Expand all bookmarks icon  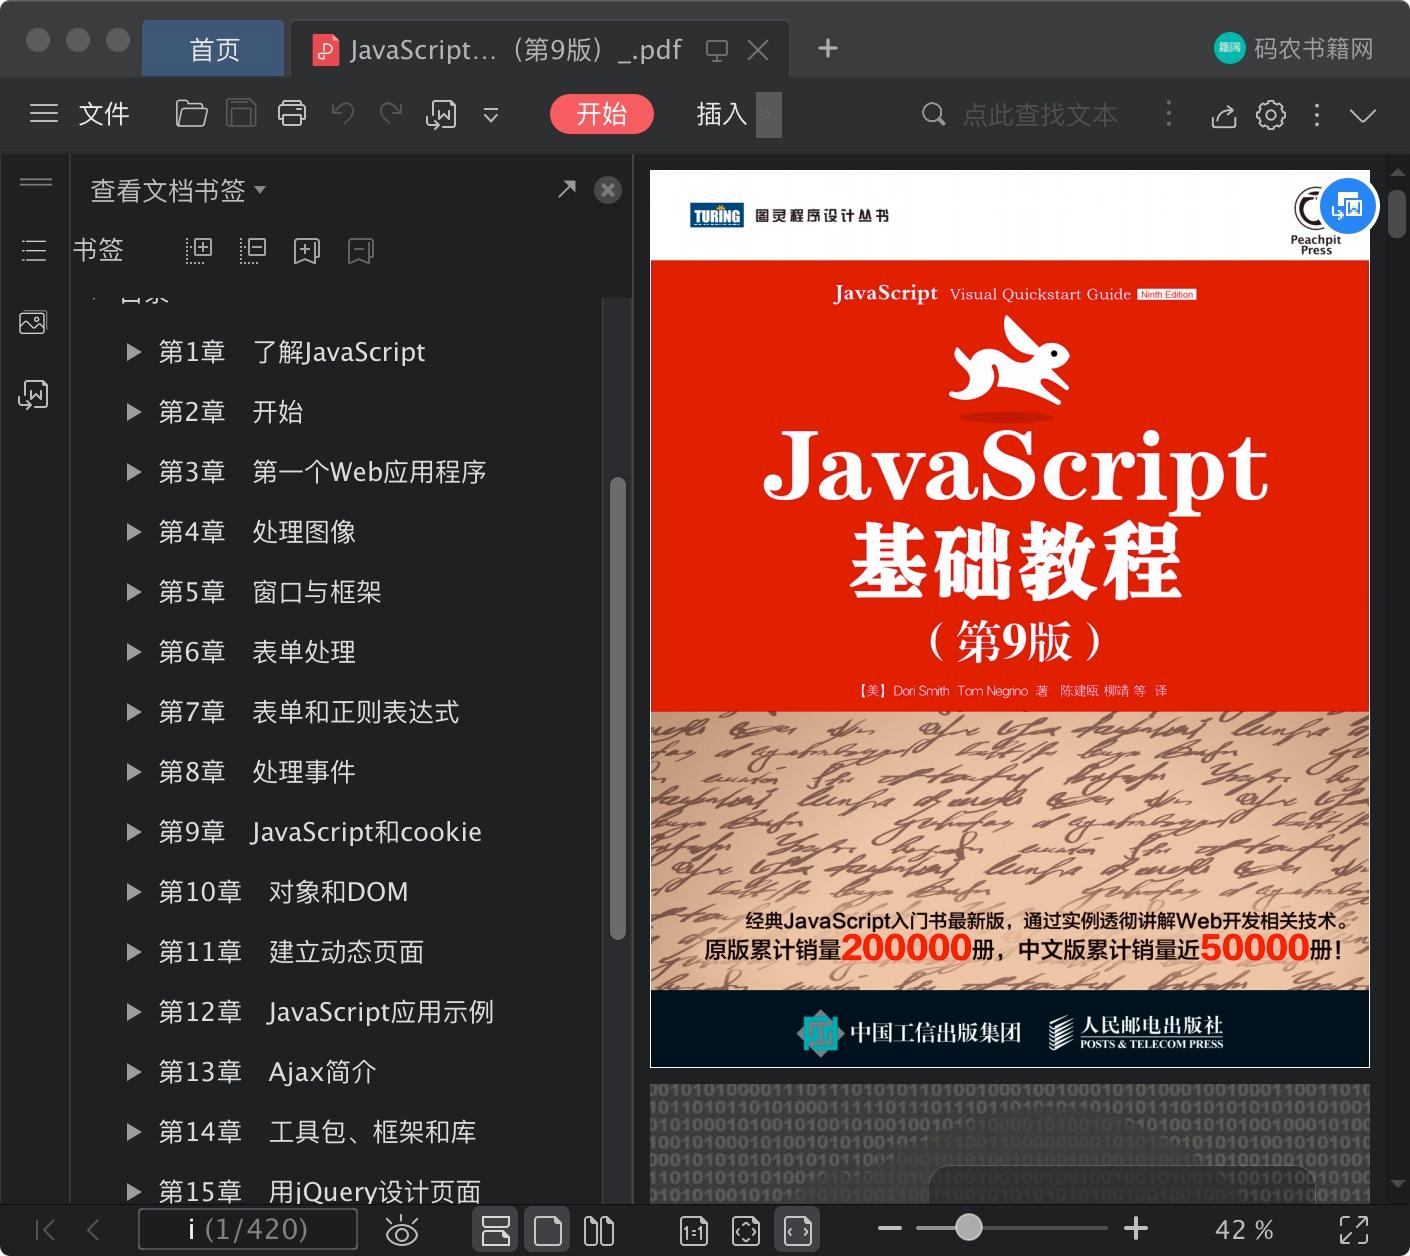199,250
